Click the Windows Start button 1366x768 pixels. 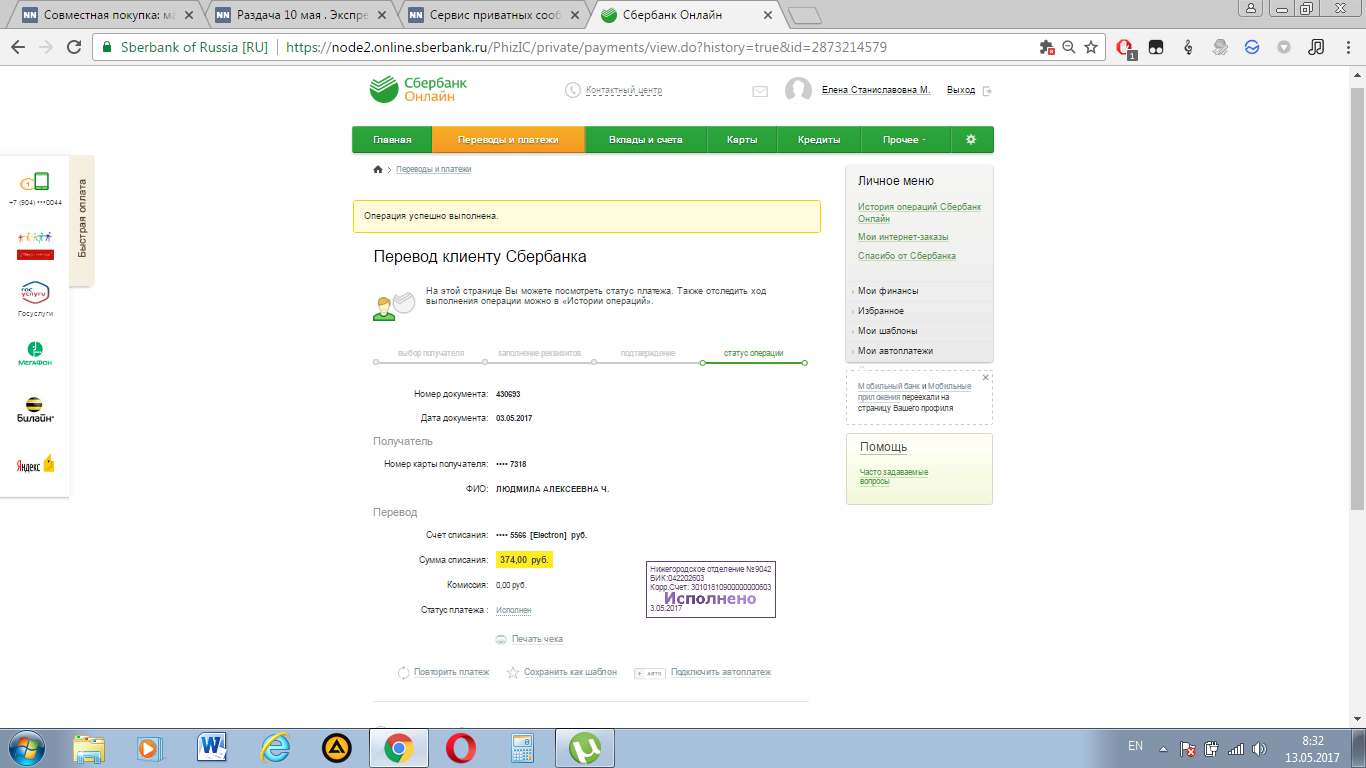[27, 747]
